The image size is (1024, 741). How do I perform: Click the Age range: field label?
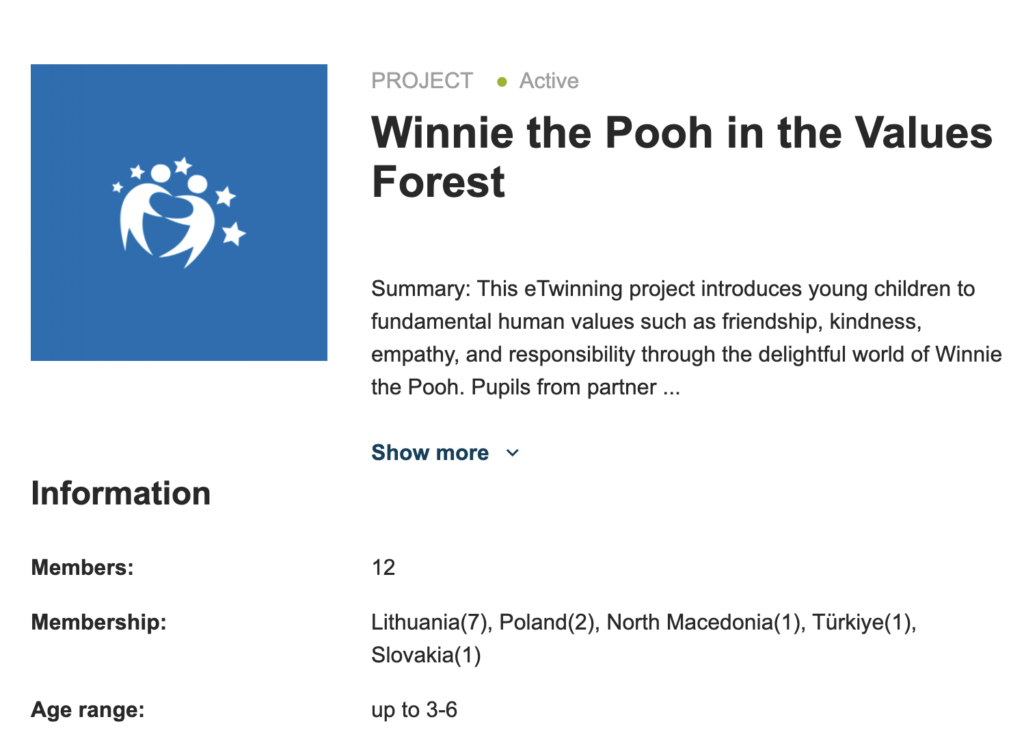point(88,710)
